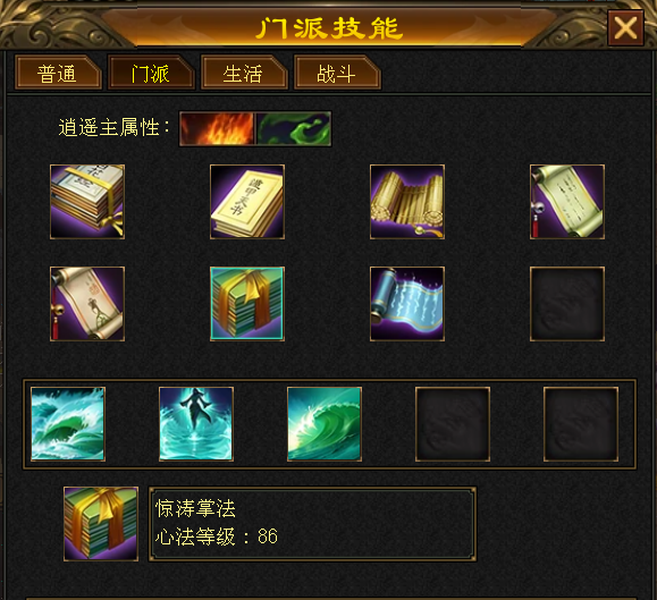Select the ribbon-tied book stack skill icon

tap(87, 202)
